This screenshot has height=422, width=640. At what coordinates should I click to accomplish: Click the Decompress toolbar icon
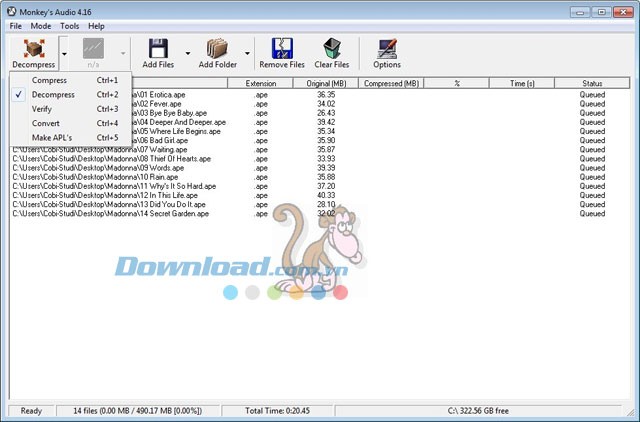33,49
